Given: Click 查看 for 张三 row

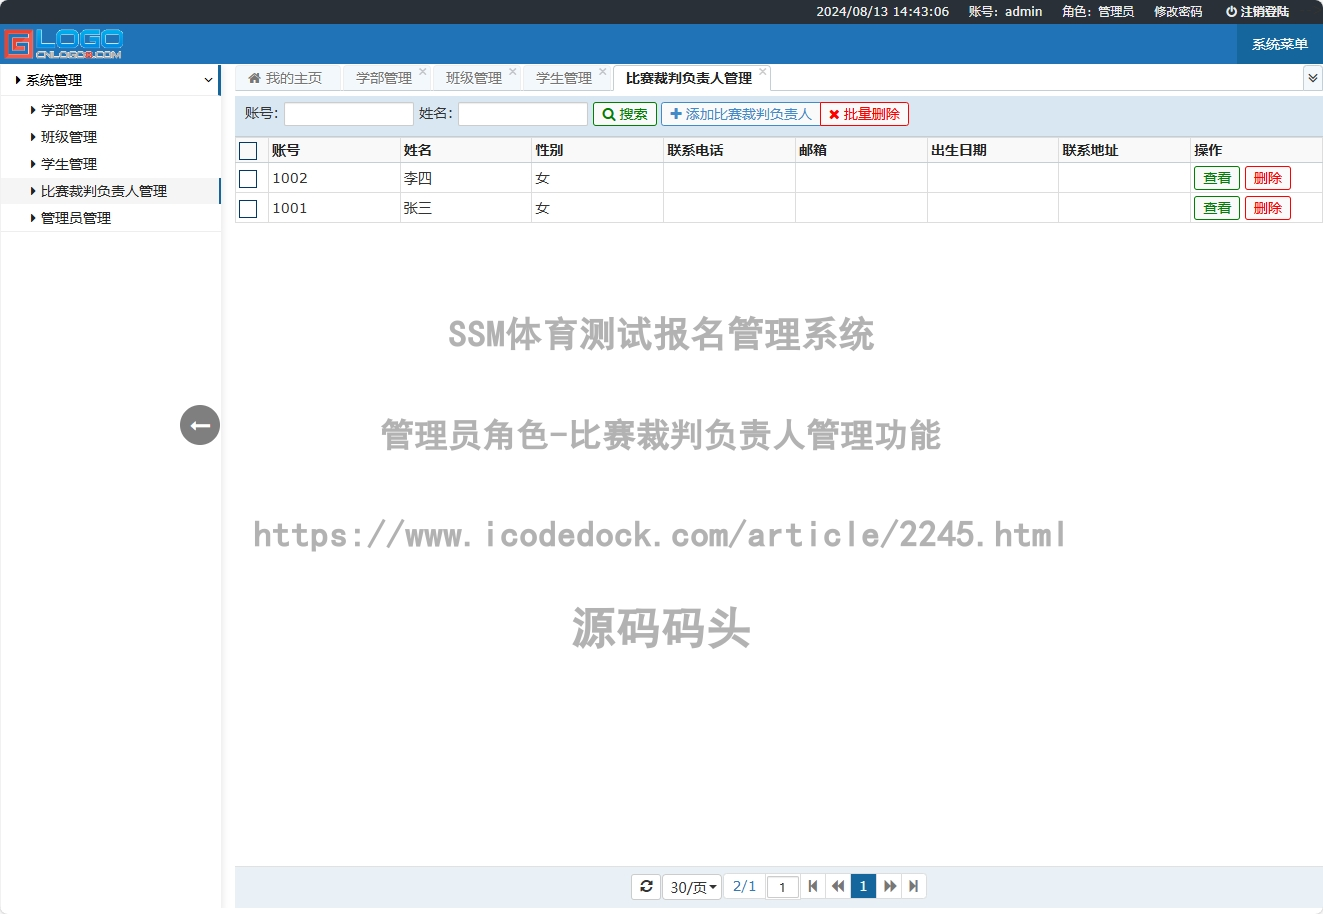Looking at the screenshot, I should coord(1217,208).
